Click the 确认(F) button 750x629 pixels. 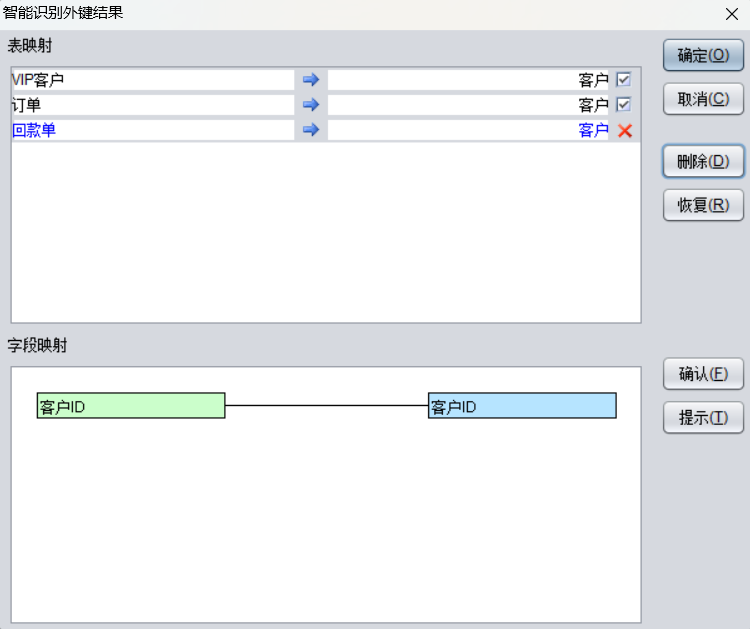click(x=703, y=374)
